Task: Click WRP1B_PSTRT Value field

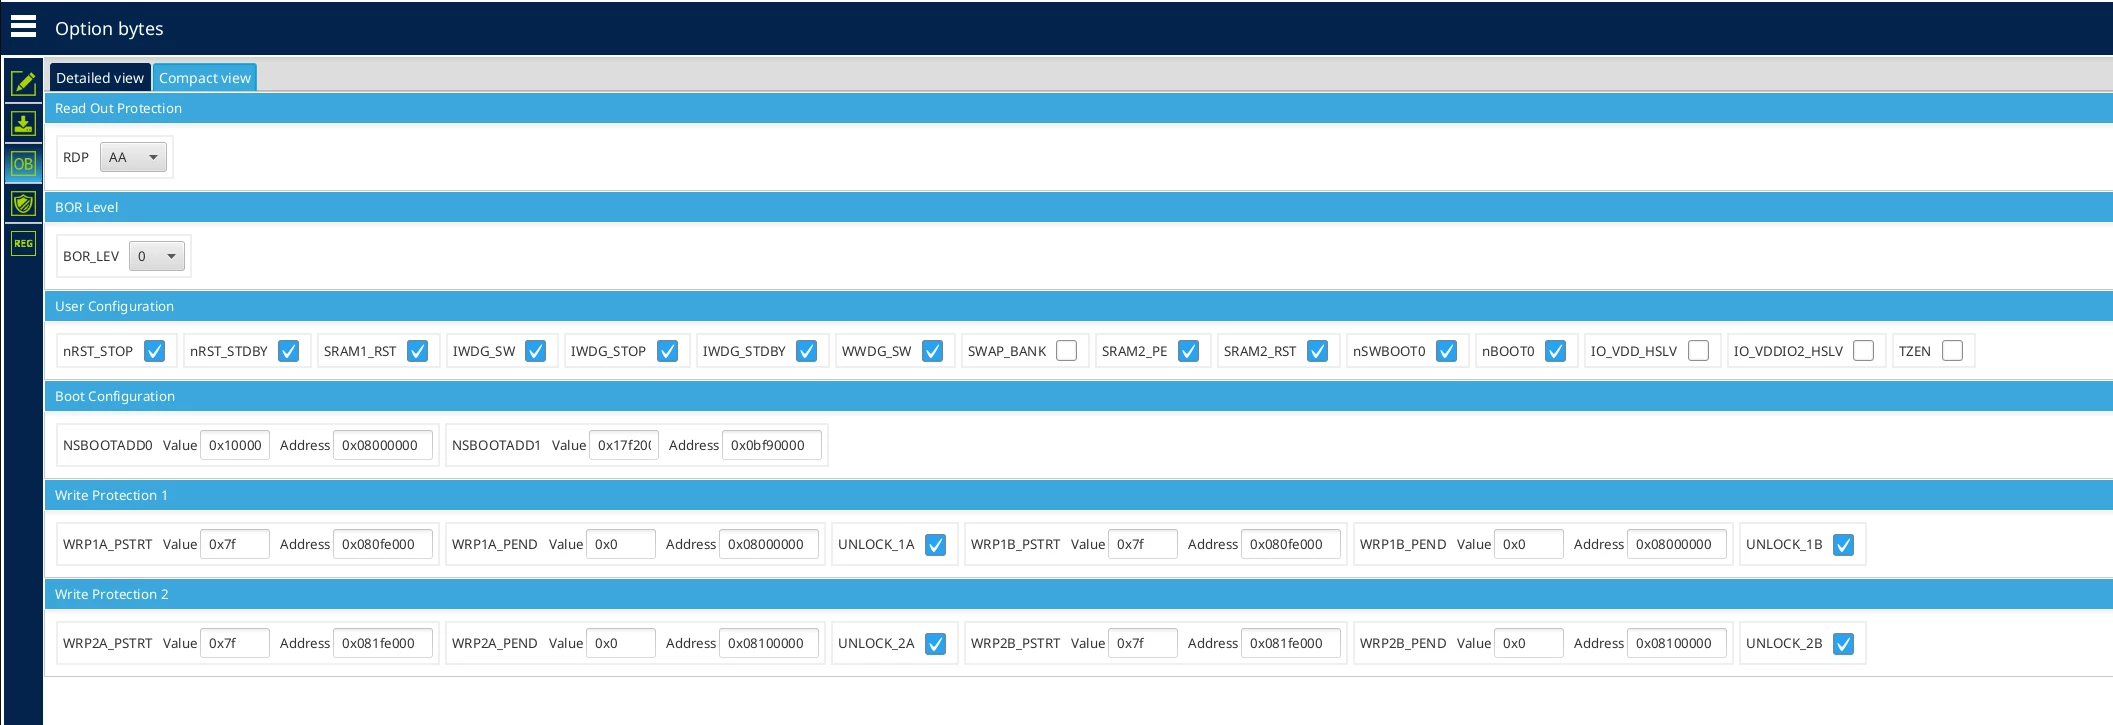Action: pos(1143,544)
